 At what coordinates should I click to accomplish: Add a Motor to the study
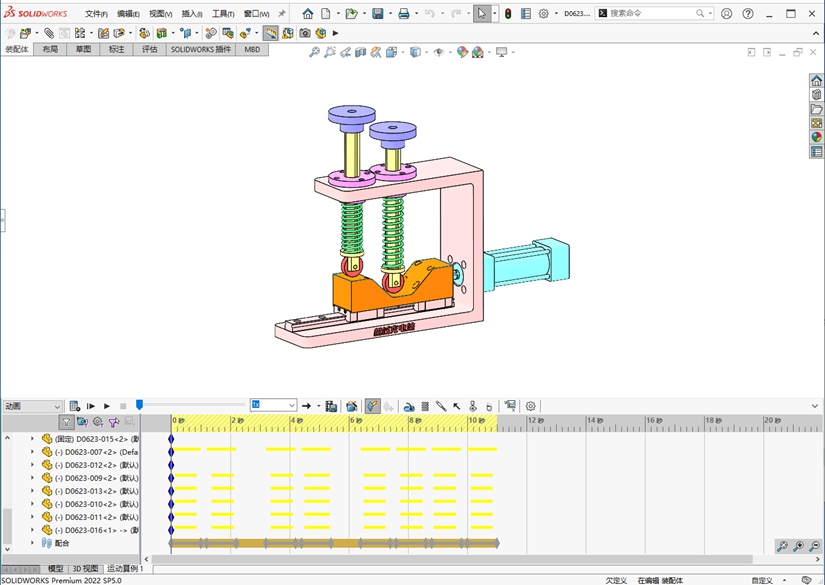coord(409,406)
